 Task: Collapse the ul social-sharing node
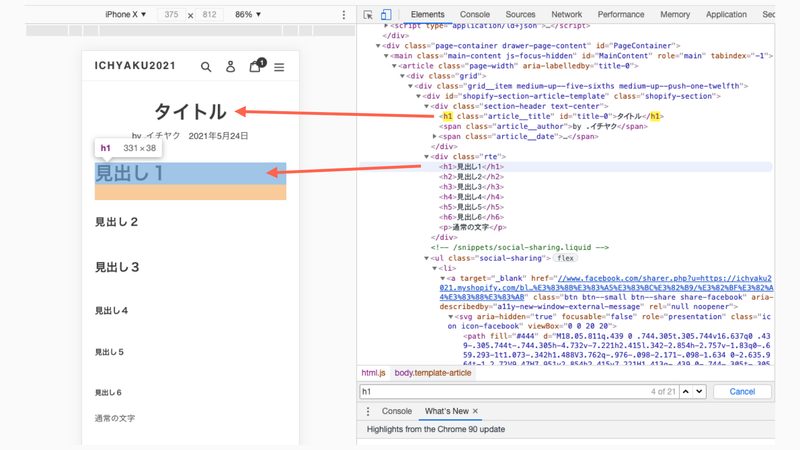click(427, 258)
